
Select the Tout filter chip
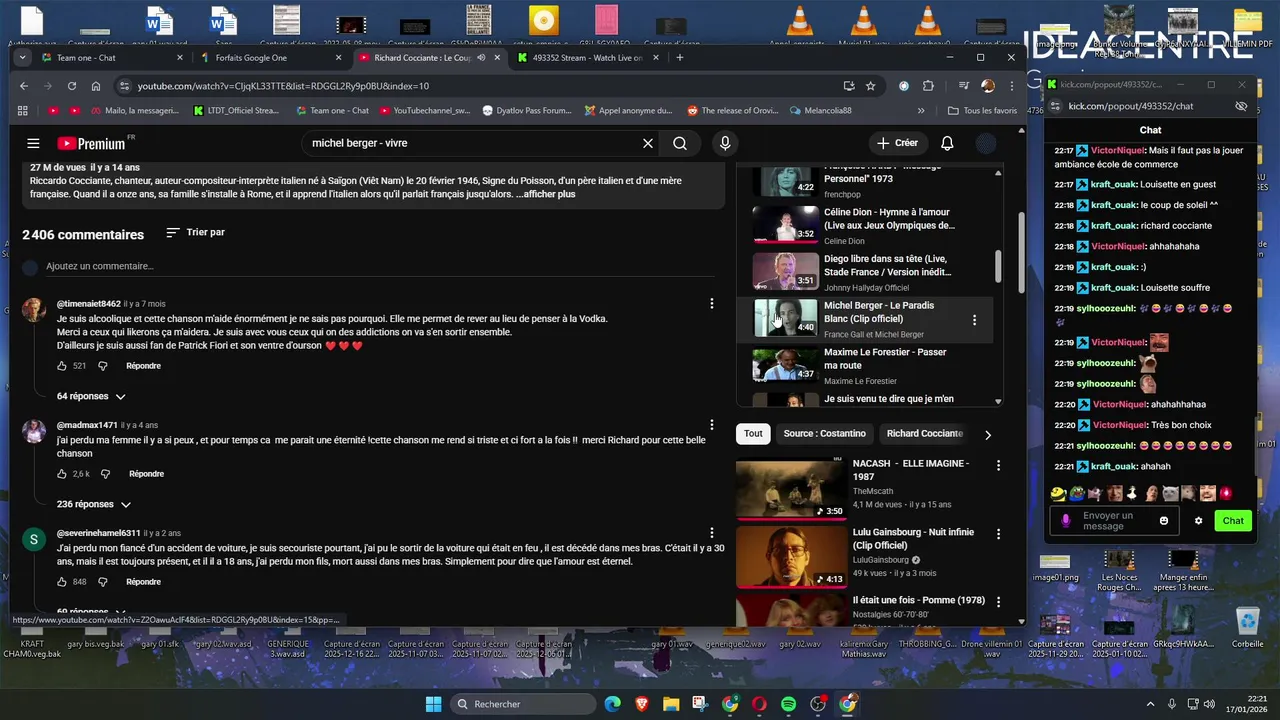[753, 434]
